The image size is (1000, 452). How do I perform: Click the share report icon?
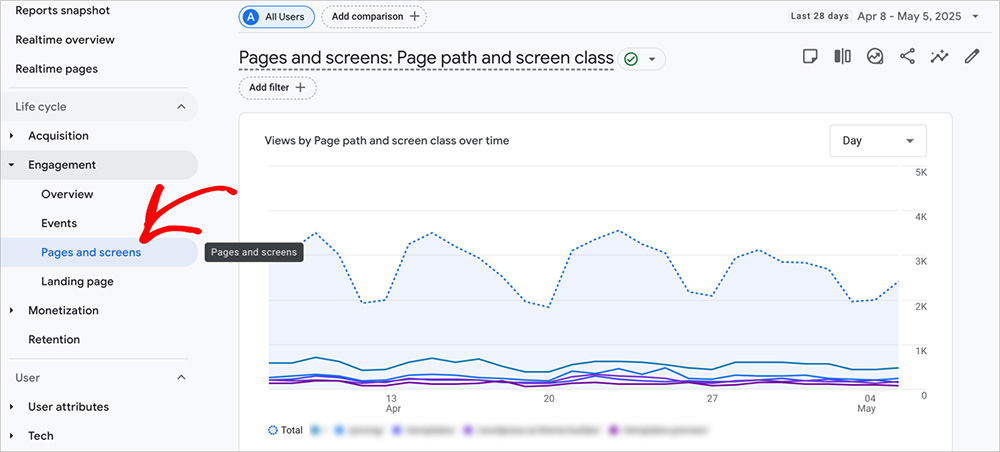pos(907,57)
